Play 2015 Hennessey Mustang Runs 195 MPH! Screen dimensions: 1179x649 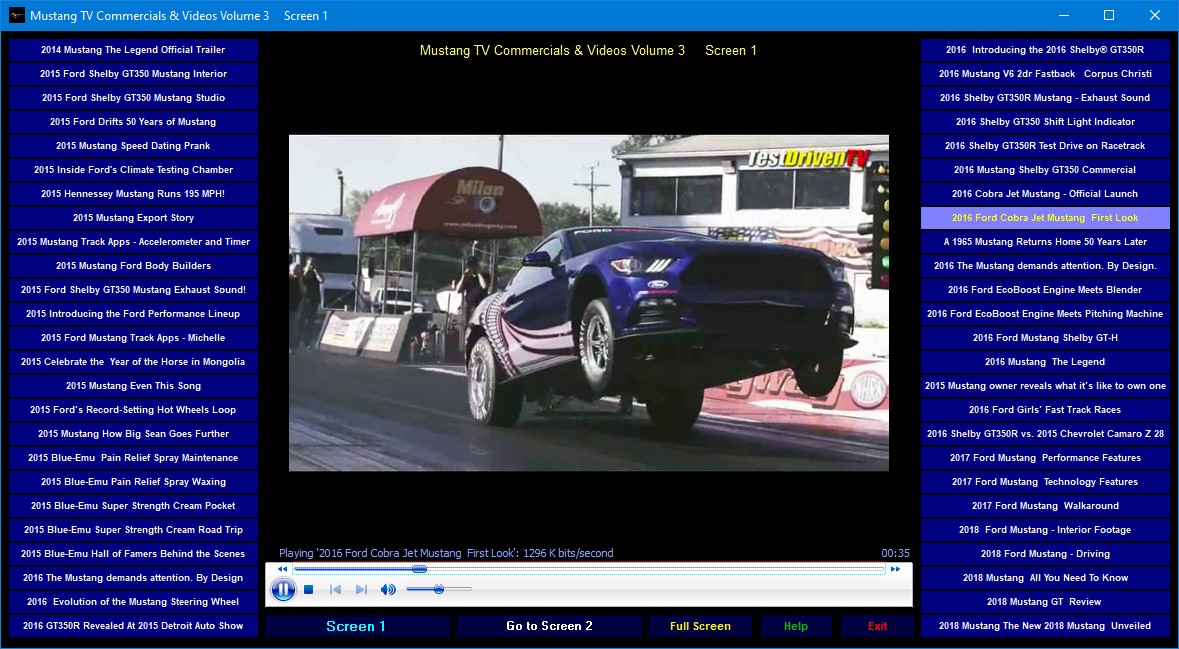click(x=133, y=194)
